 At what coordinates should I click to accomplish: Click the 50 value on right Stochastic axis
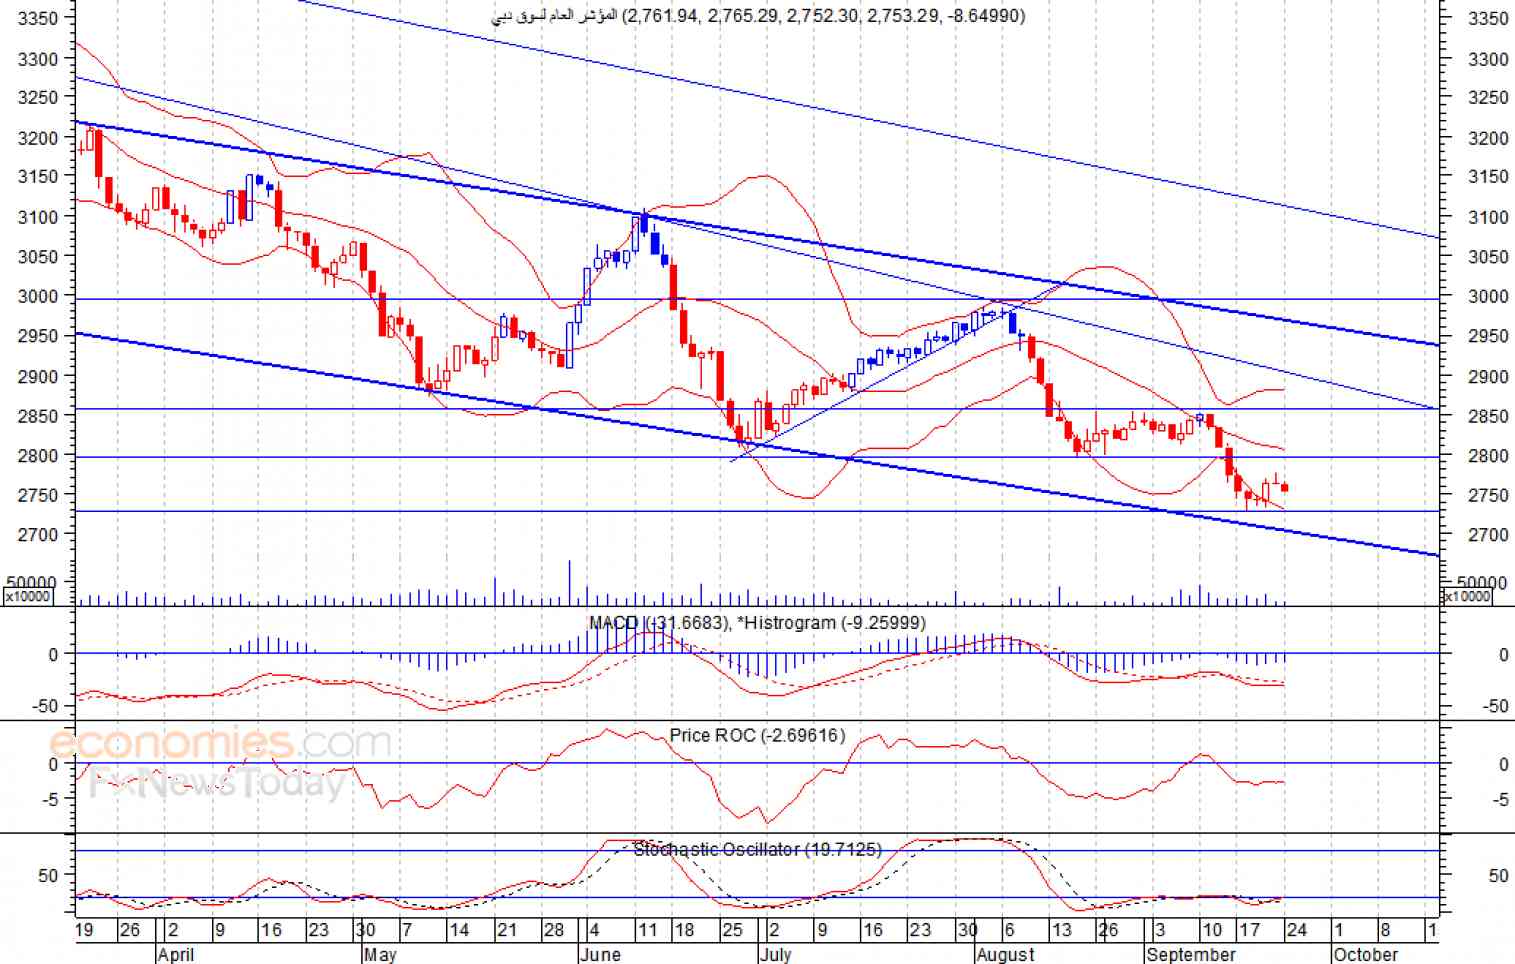click(1498, 876)
